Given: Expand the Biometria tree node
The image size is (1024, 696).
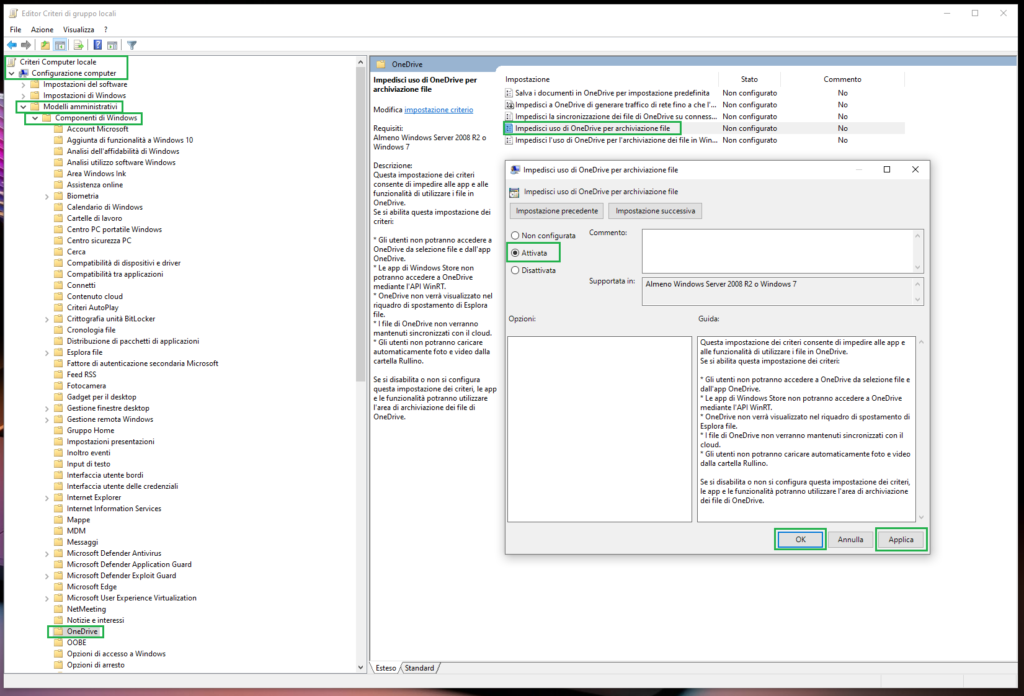Looking at the screenshot, I should coord(47,197).
